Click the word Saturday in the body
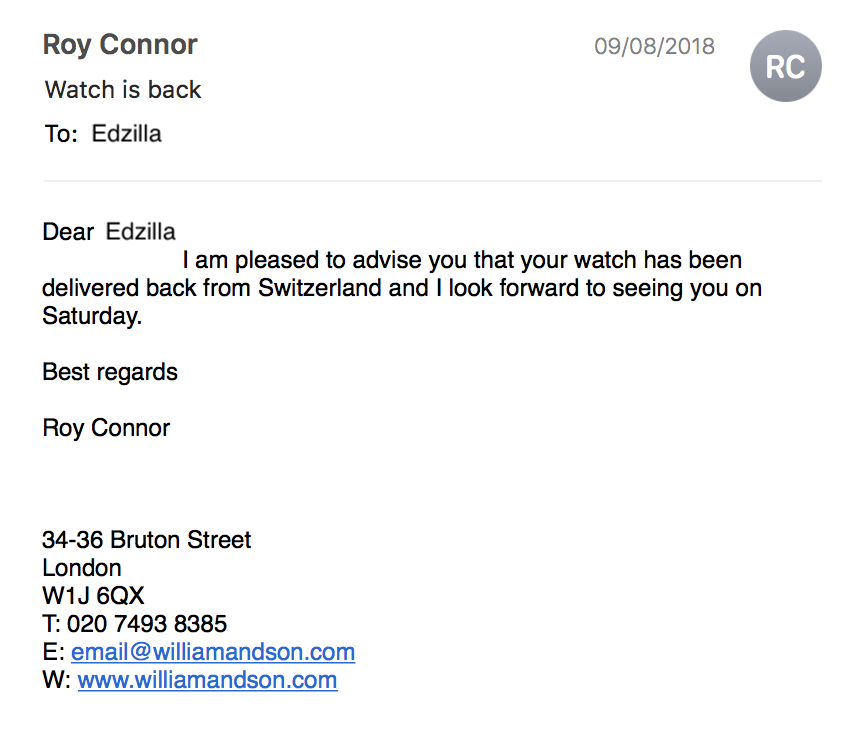Viewport: 862px width, 752px height. 90,316
